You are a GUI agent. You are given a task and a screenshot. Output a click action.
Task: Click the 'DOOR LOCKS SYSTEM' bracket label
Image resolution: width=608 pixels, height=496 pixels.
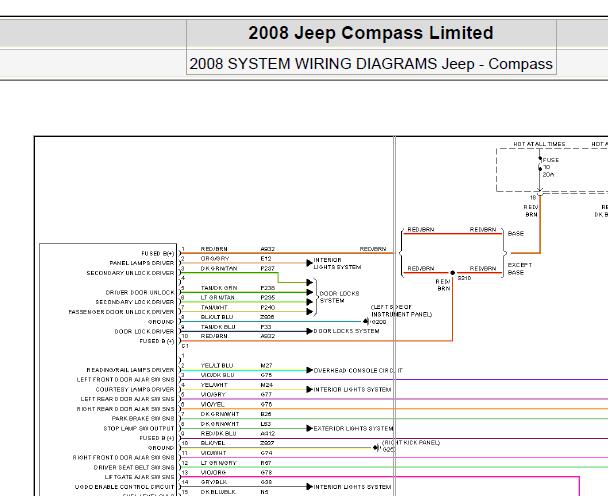pos(339,297)
